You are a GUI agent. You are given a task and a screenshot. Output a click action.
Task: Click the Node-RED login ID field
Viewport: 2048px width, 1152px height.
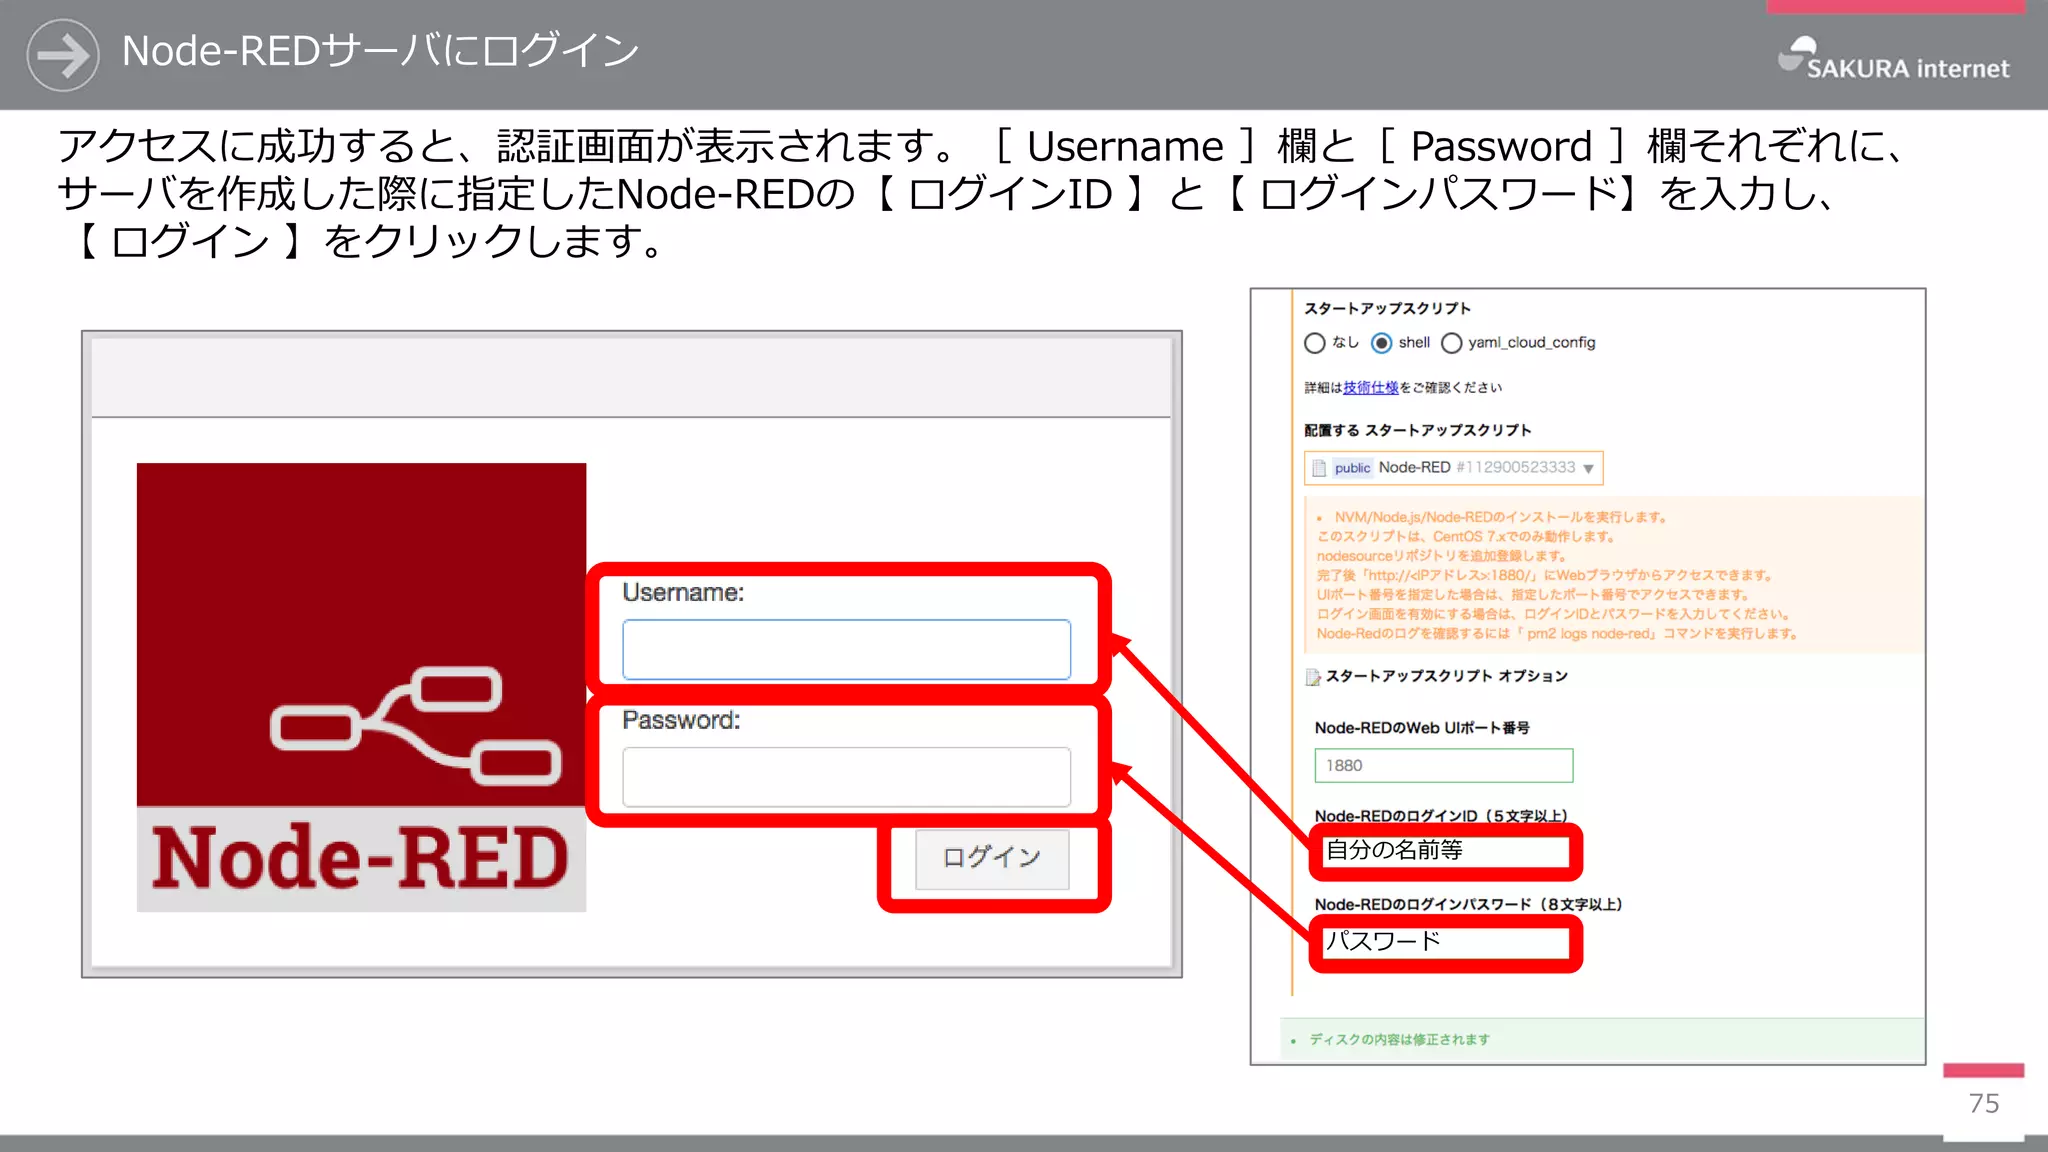[x=1445, y=851]
